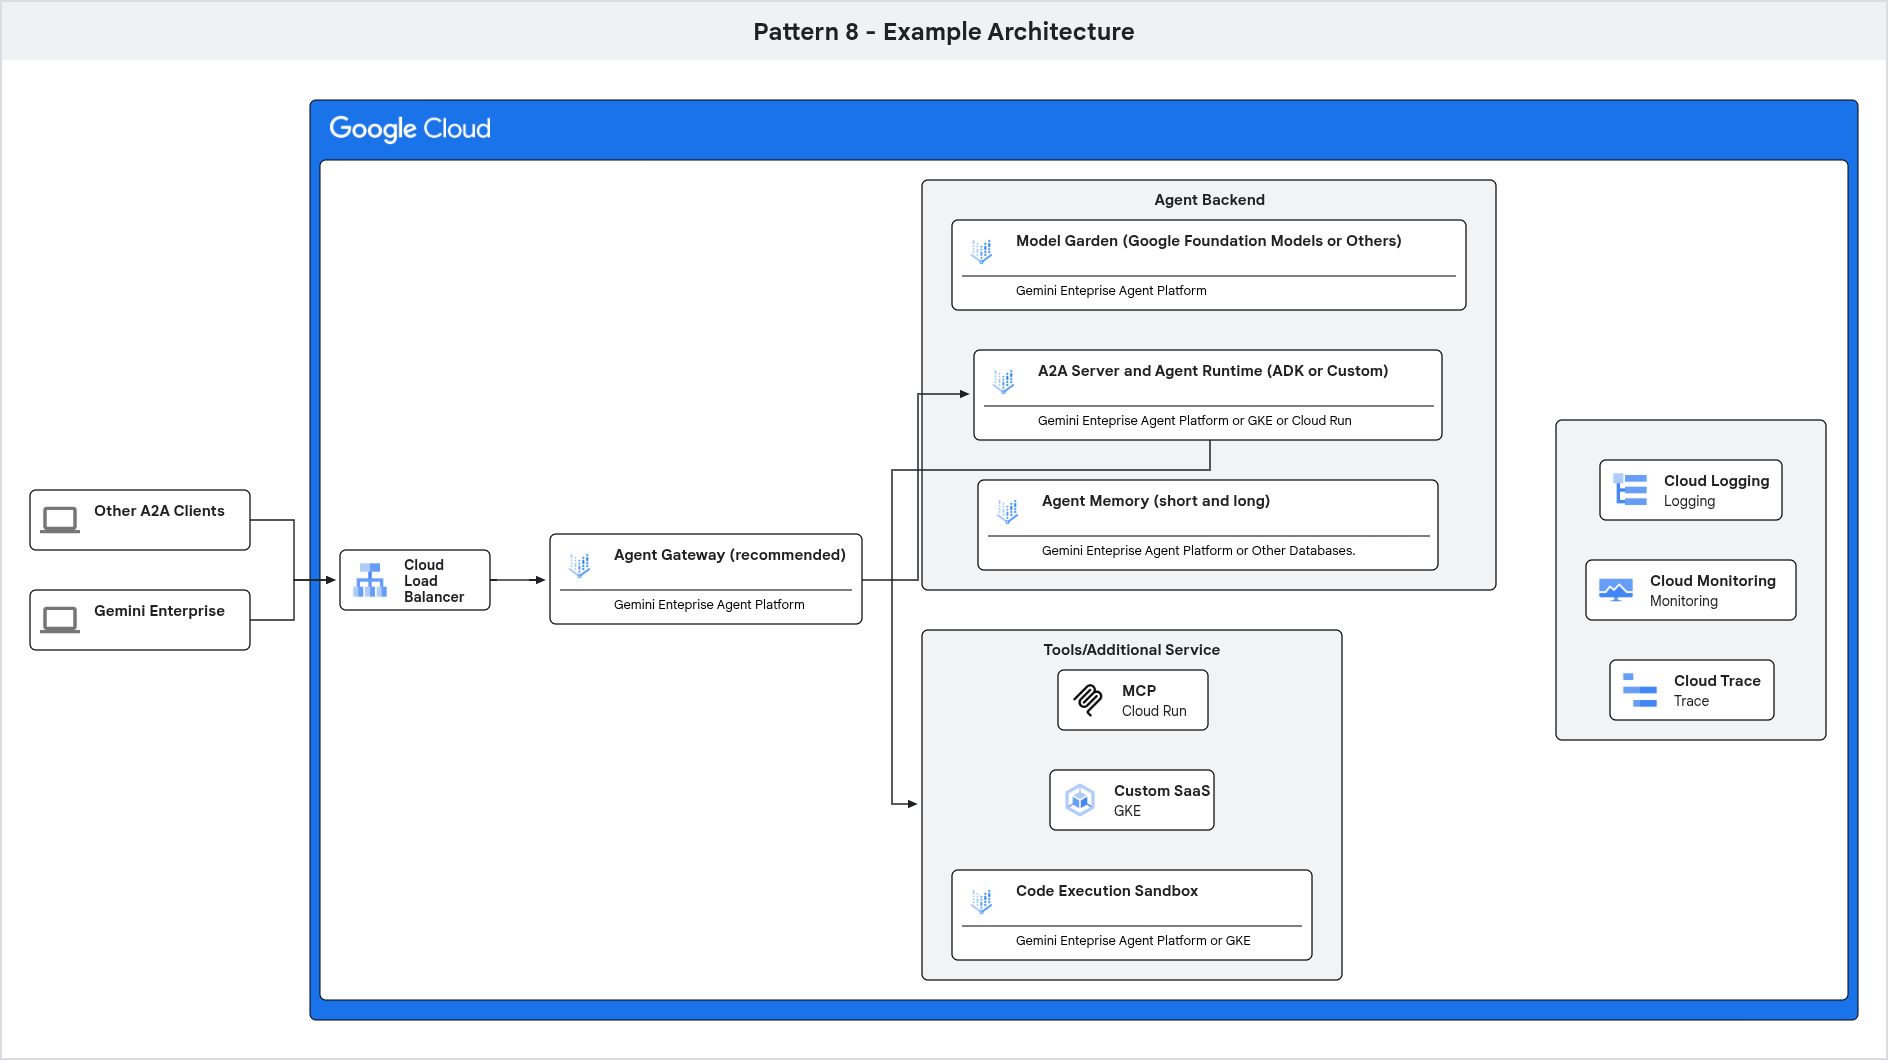Select the "Cloud Monitoring" title
This screenshot has width=1888, height=1060.
[1713, 581]
